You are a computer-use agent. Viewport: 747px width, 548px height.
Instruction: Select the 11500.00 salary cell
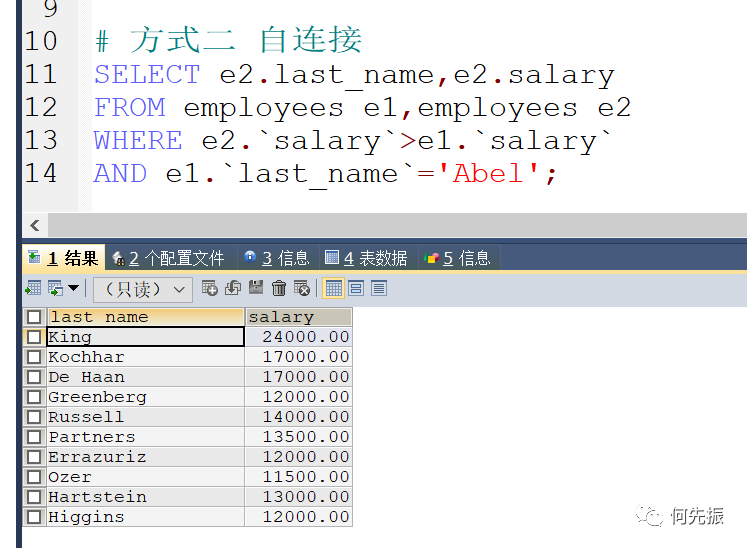coord(299,477)
